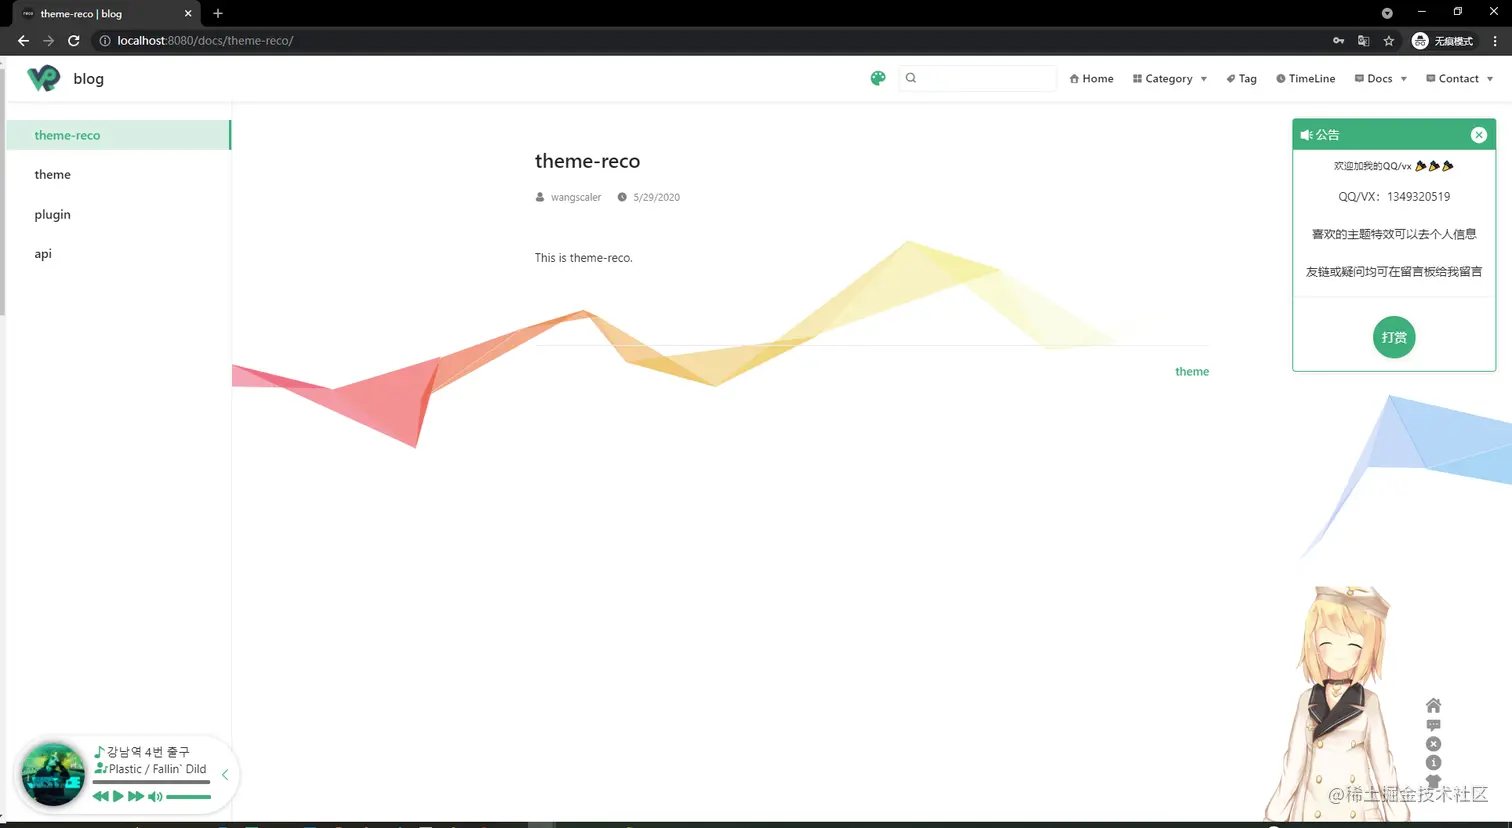Go forward in browser history
This screenshot has height=828, width=1512.
48,41
